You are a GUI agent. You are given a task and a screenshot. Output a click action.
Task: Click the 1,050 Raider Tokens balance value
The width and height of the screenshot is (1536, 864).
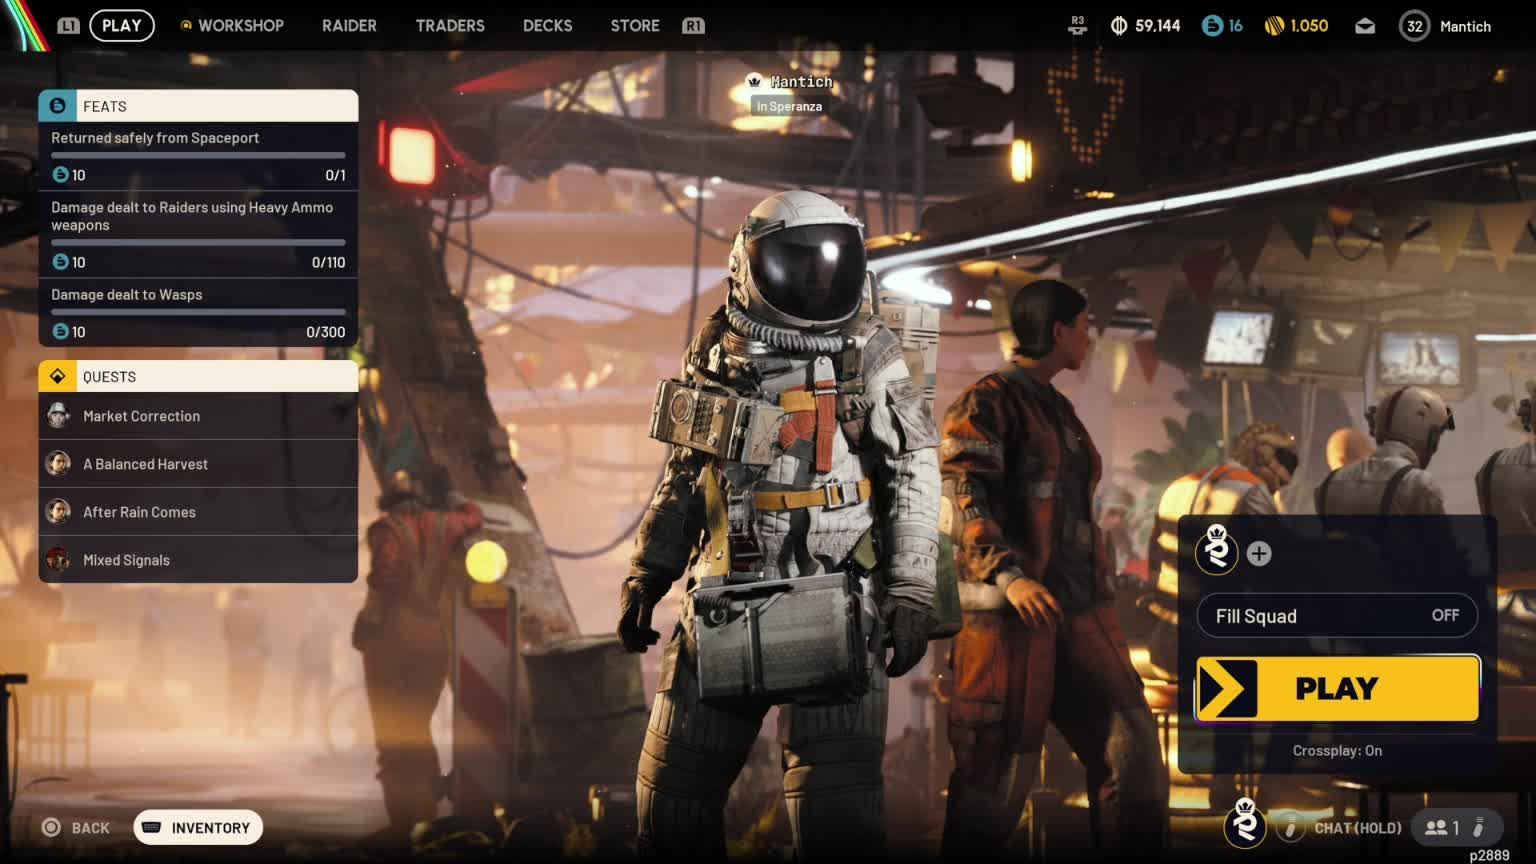[x=1309, y=26]
